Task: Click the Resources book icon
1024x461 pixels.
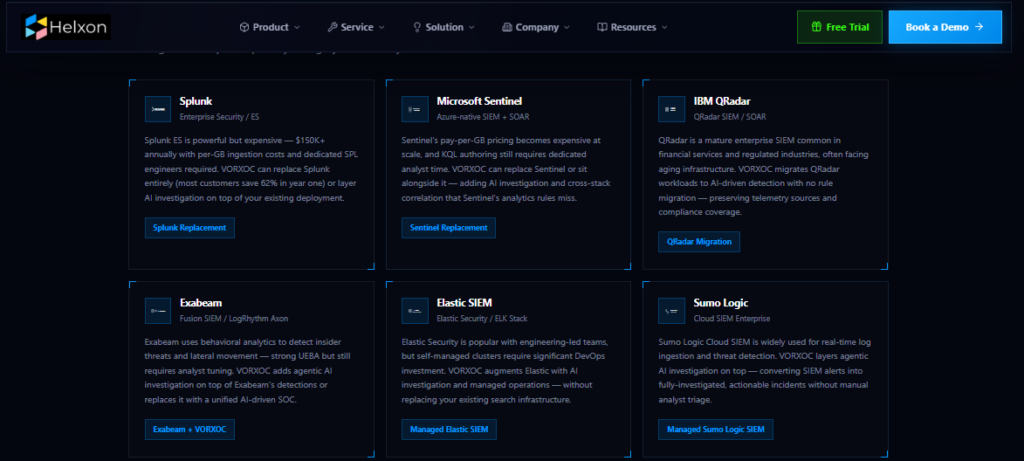Action: 602,27
